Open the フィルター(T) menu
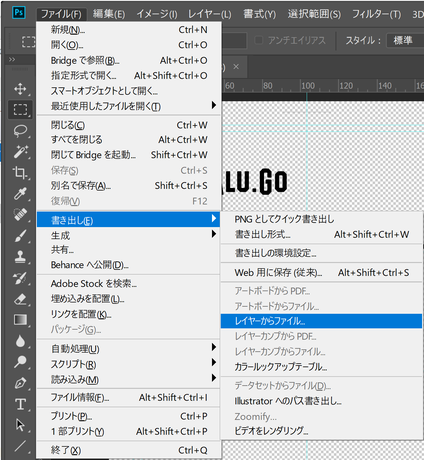 pos(376,14)
